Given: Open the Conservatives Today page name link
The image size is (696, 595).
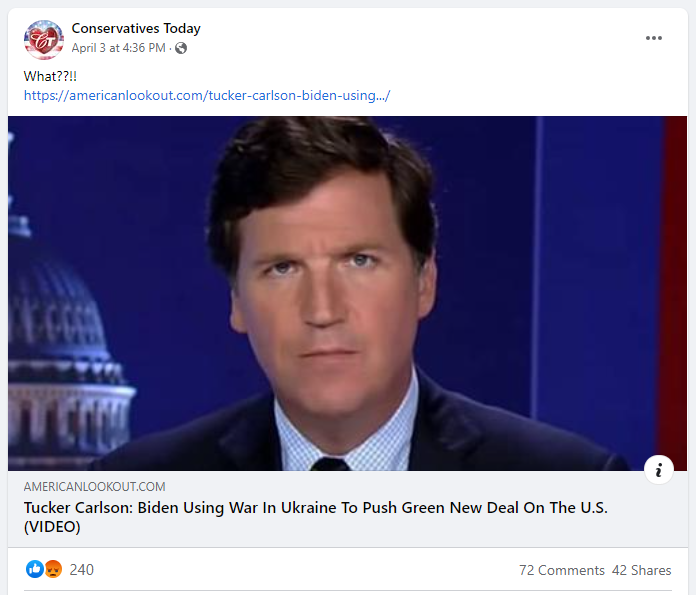Looking at the screenshot, I should tap(136, 28).
